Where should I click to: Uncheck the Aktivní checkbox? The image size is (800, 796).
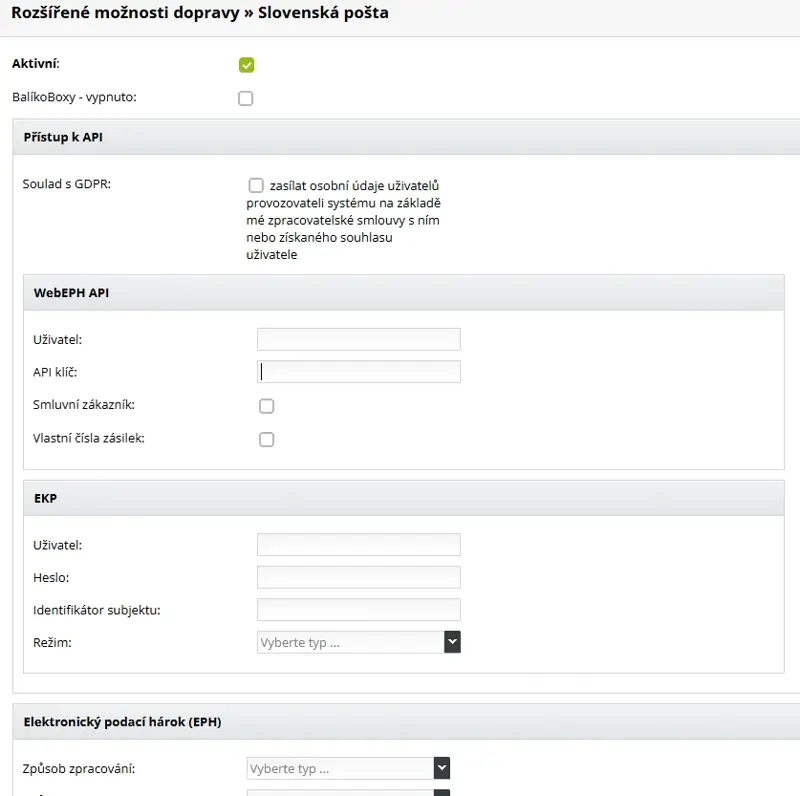click(246, 65)
